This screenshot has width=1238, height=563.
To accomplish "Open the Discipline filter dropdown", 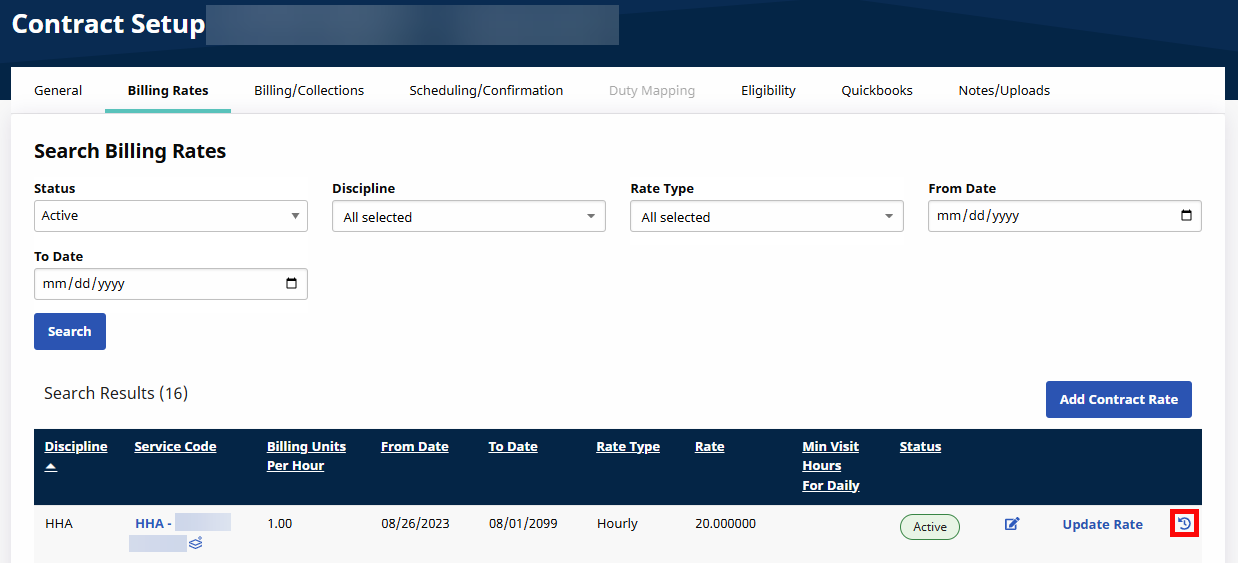I will coord(468,217).
